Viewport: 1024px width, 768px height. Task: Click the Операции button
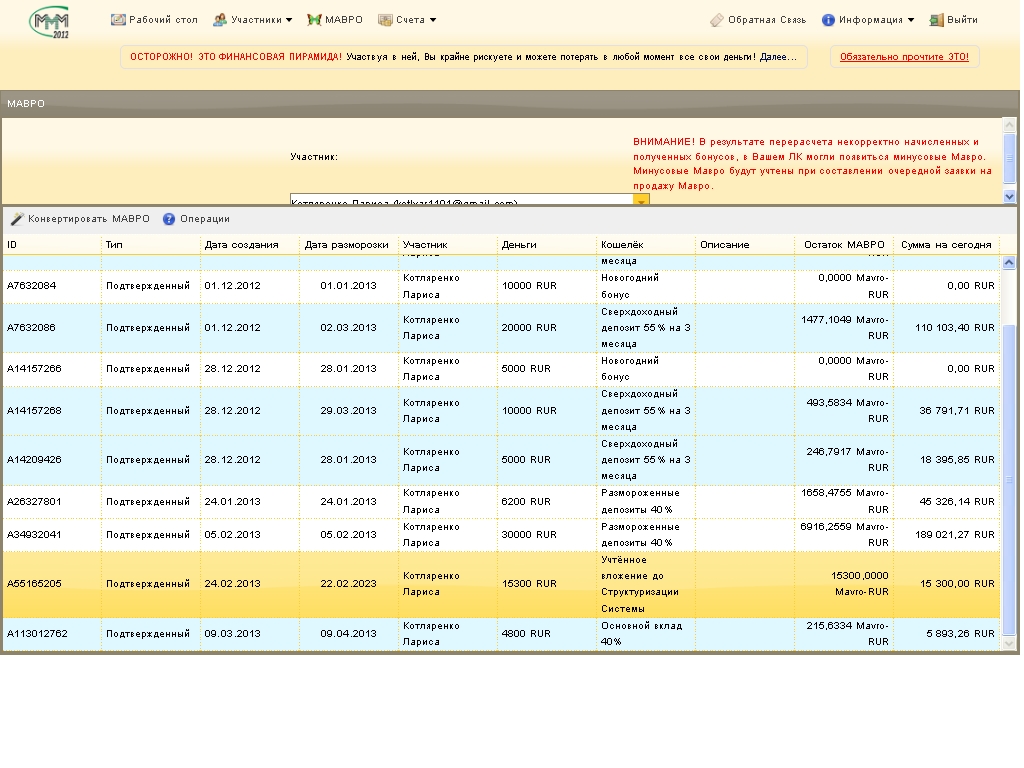197,219
